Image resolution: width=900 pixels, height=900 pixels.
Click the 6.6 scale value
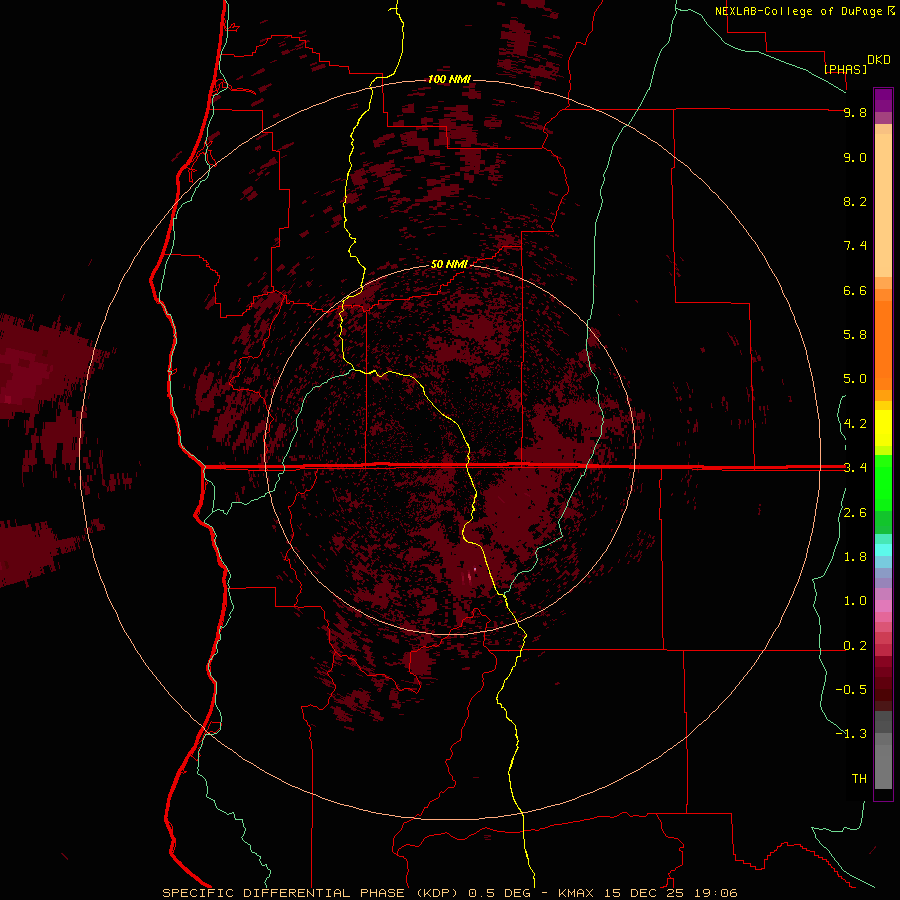point(855,290)
